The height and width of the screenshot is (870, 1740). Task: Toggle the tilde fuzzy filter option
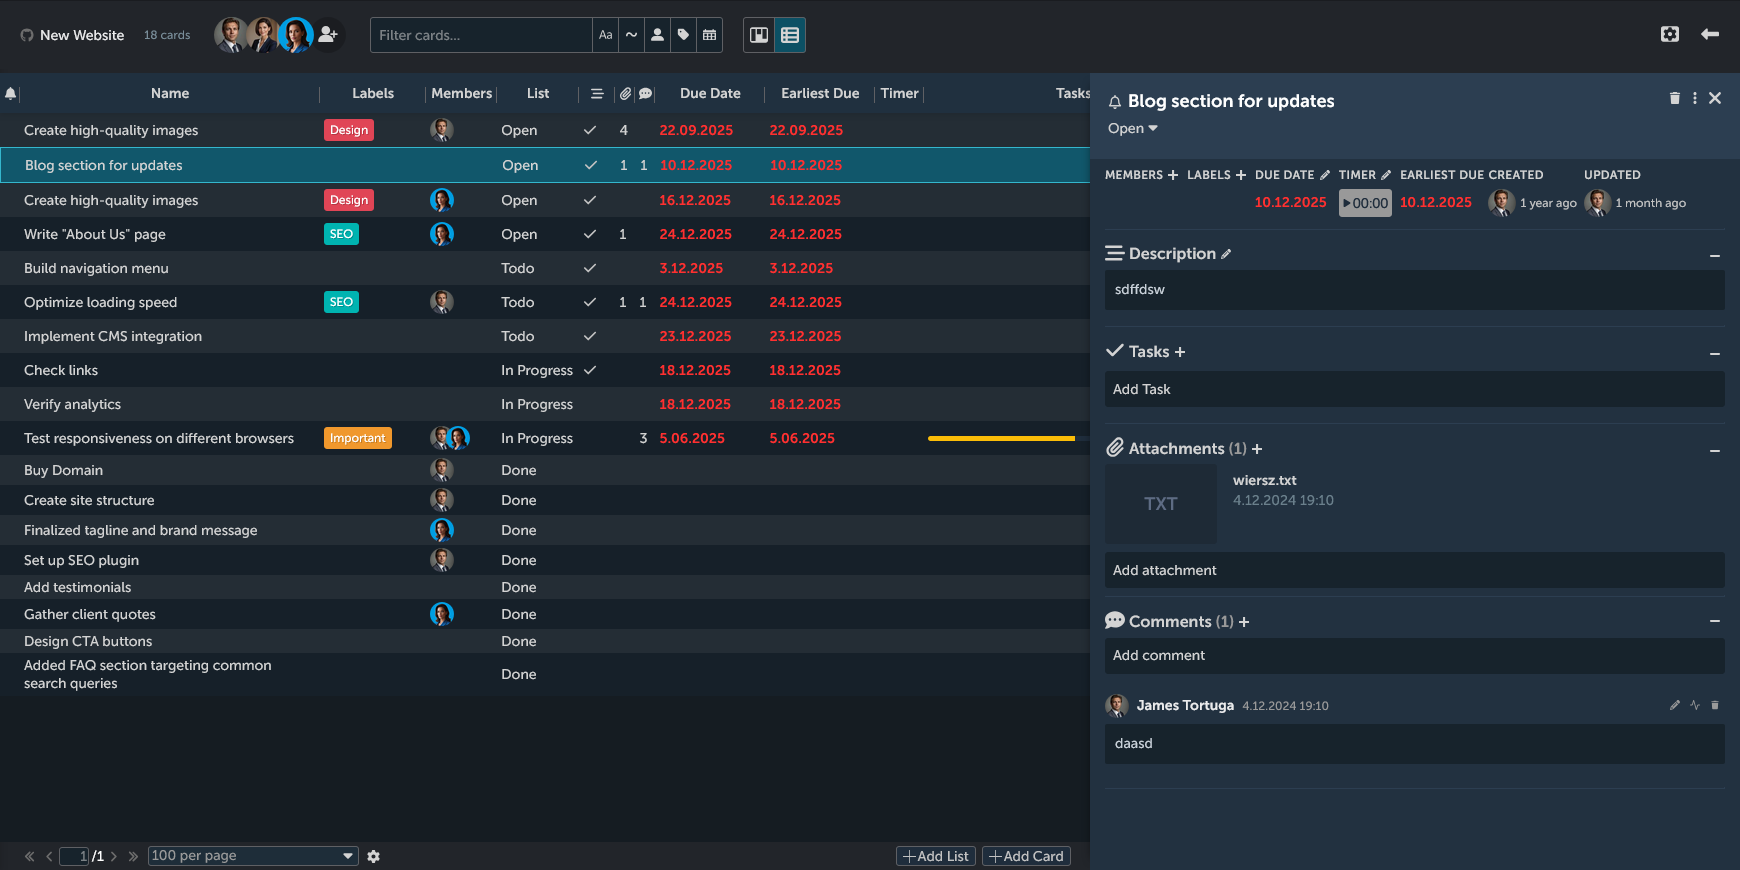631,35
